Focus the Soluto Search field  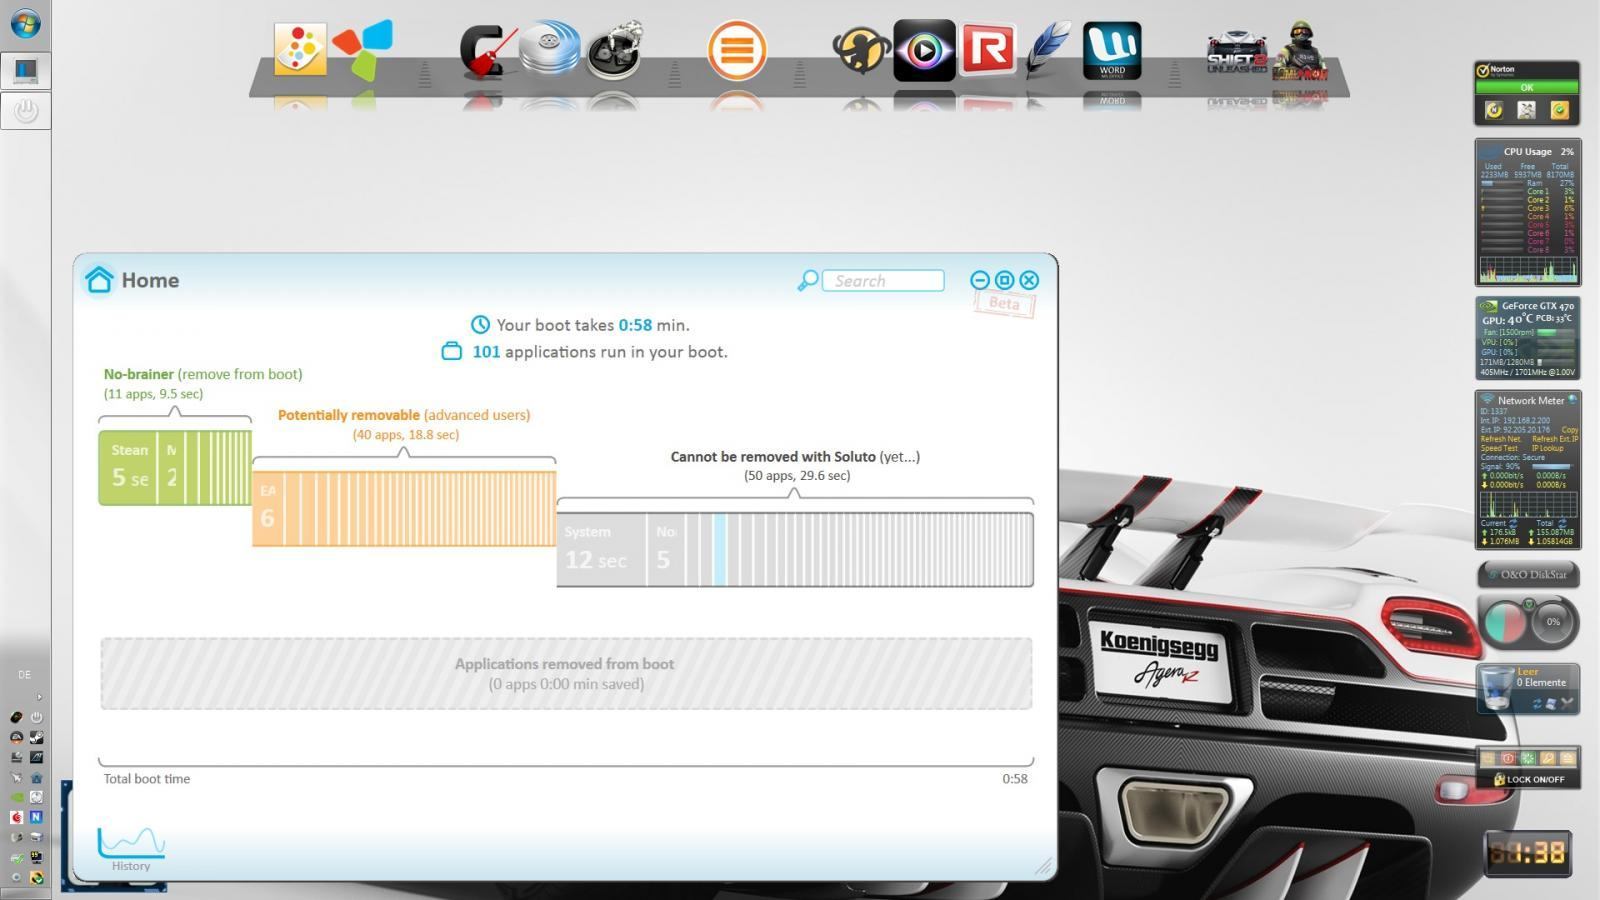coord(883,281)
